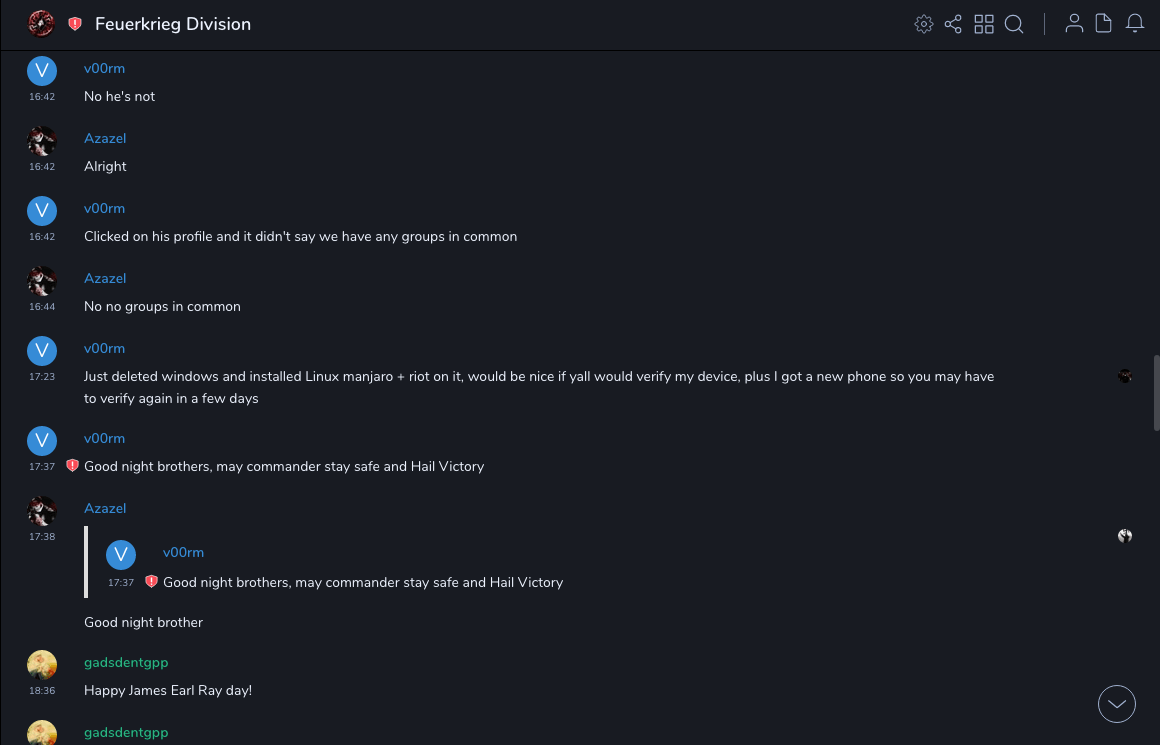The width and height of the screenshot is (1160, 745).
Task: Open the apps grid icon
Action: tap(984, 24)
